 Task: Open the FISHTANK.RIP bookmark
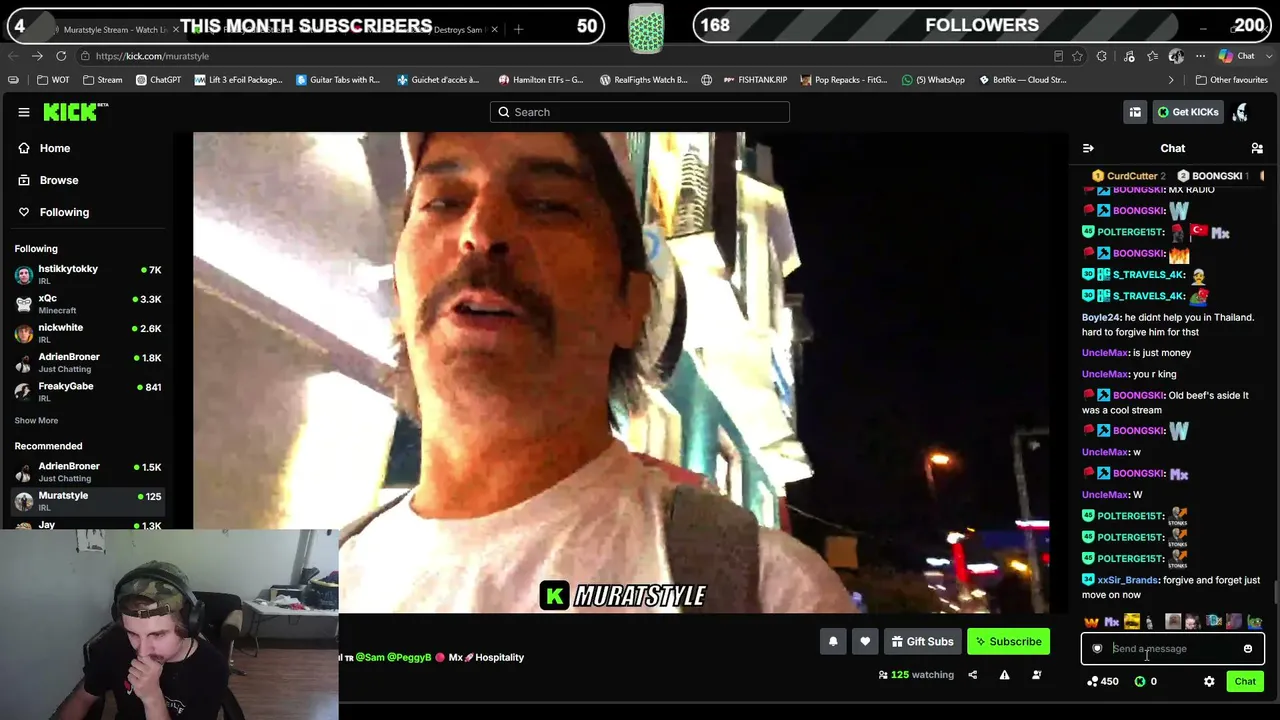[x=756, y=80]
